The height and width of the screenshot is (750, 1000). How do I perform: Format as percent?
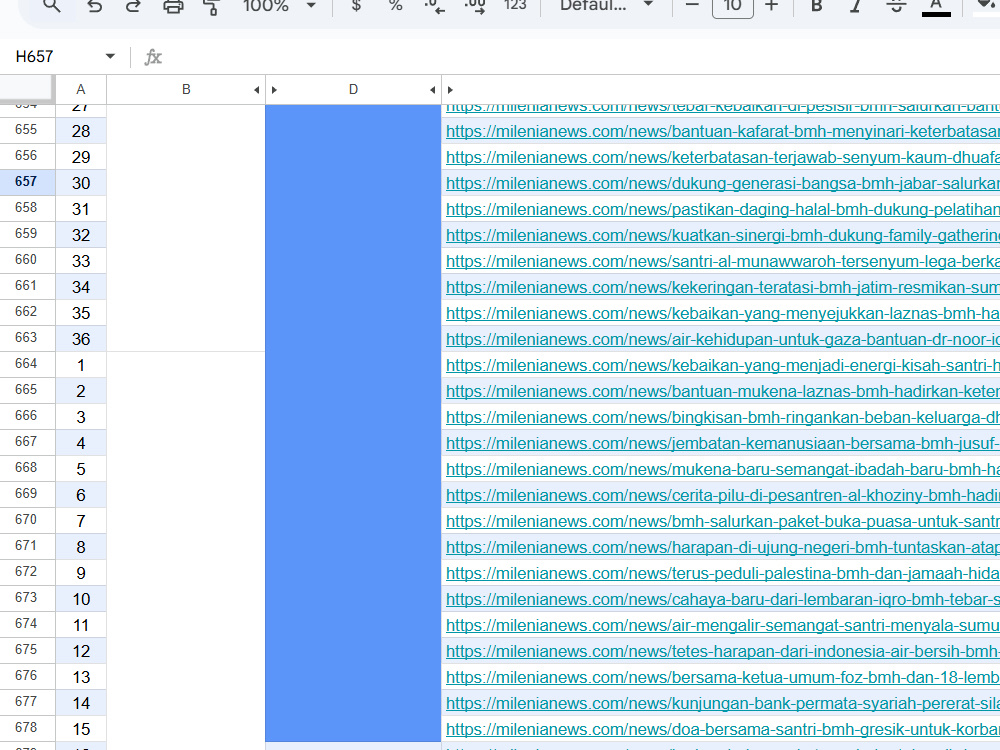395,6
